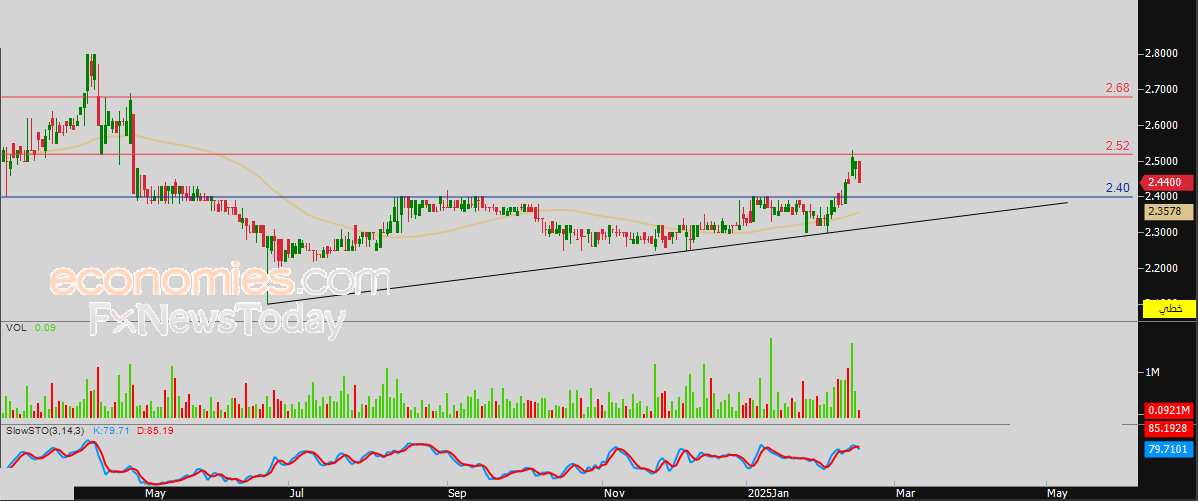Click the 2.5000 price axis label
The width and height of the screenshot is (1198, 501).
click(1160, 162)
